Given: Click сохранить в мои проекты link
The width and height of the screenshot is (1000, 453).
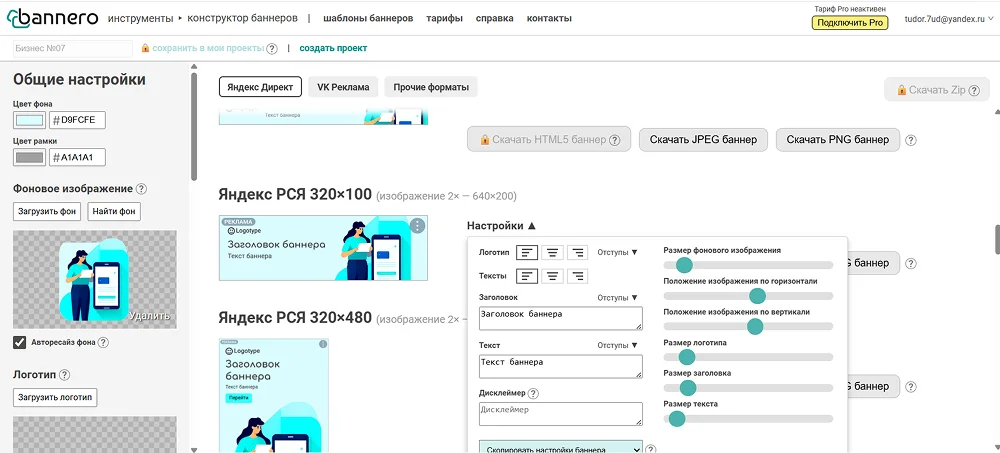Looking at the screenshot, I should pos(208,48).
